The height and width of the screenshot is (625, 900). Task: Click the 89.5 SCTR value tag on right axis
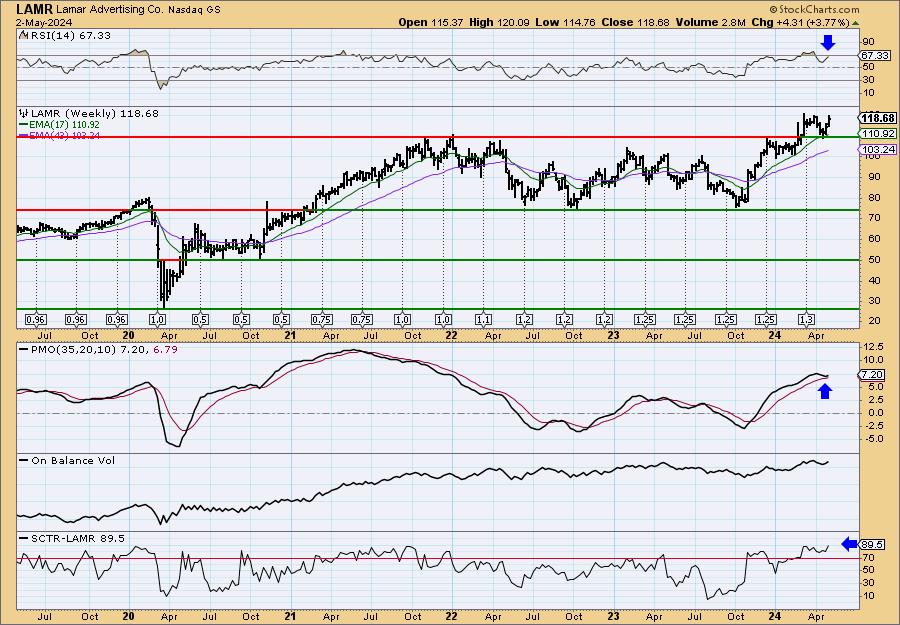coord(873,544)
